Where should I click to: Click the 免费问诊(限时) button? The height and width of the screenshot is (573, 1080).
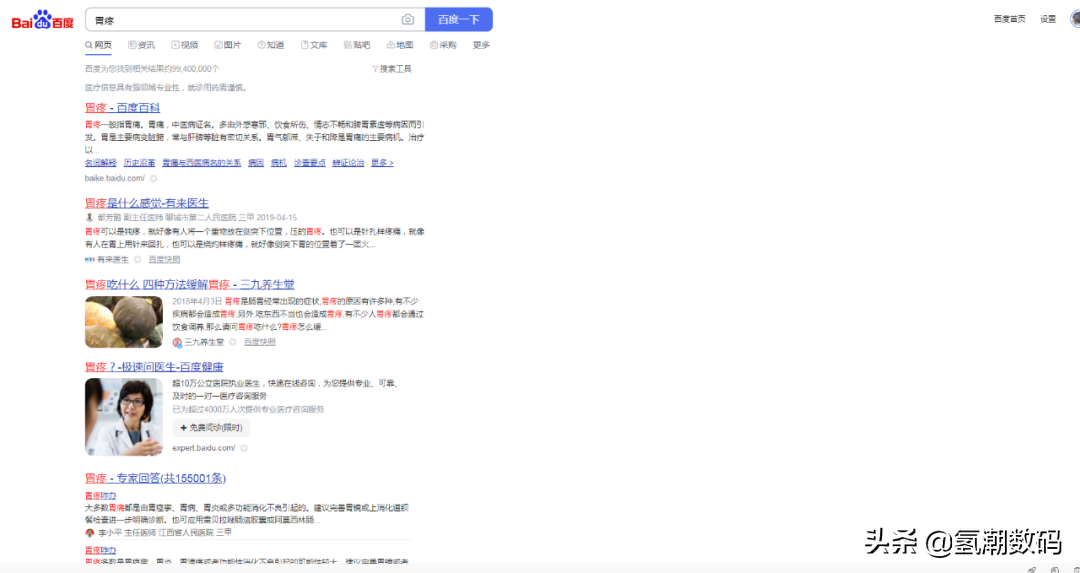pyautogui.click(x=211, y=428)
